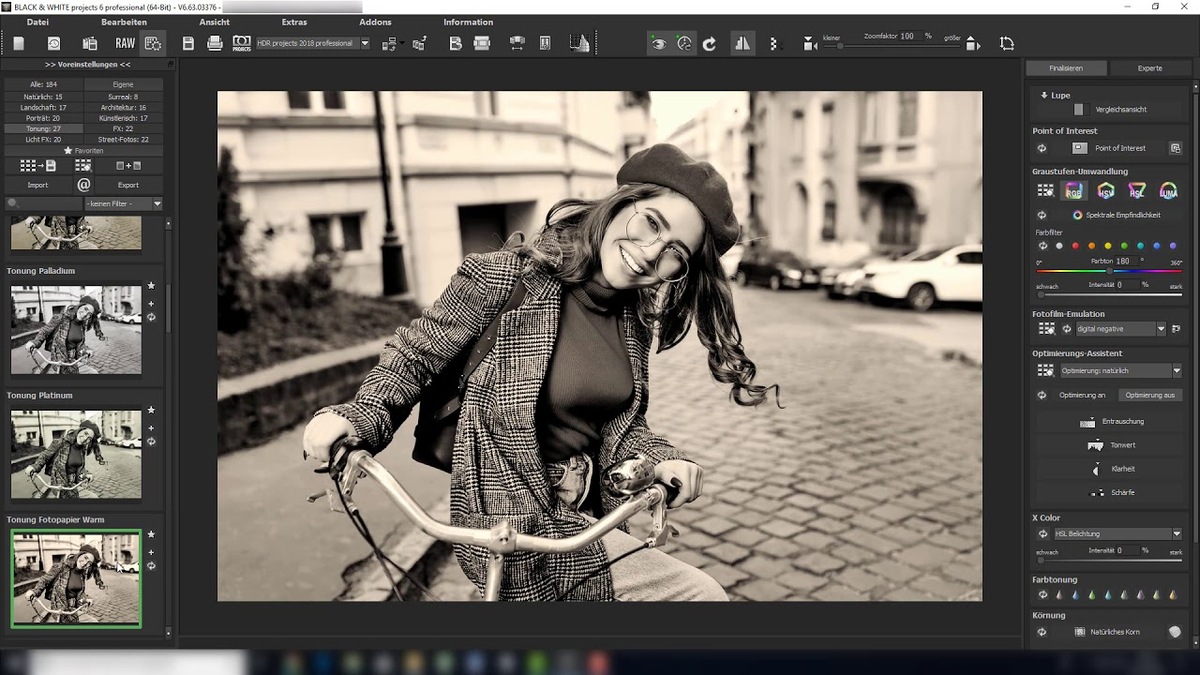Reset the Point of Interest setting

pos(1042,148)
